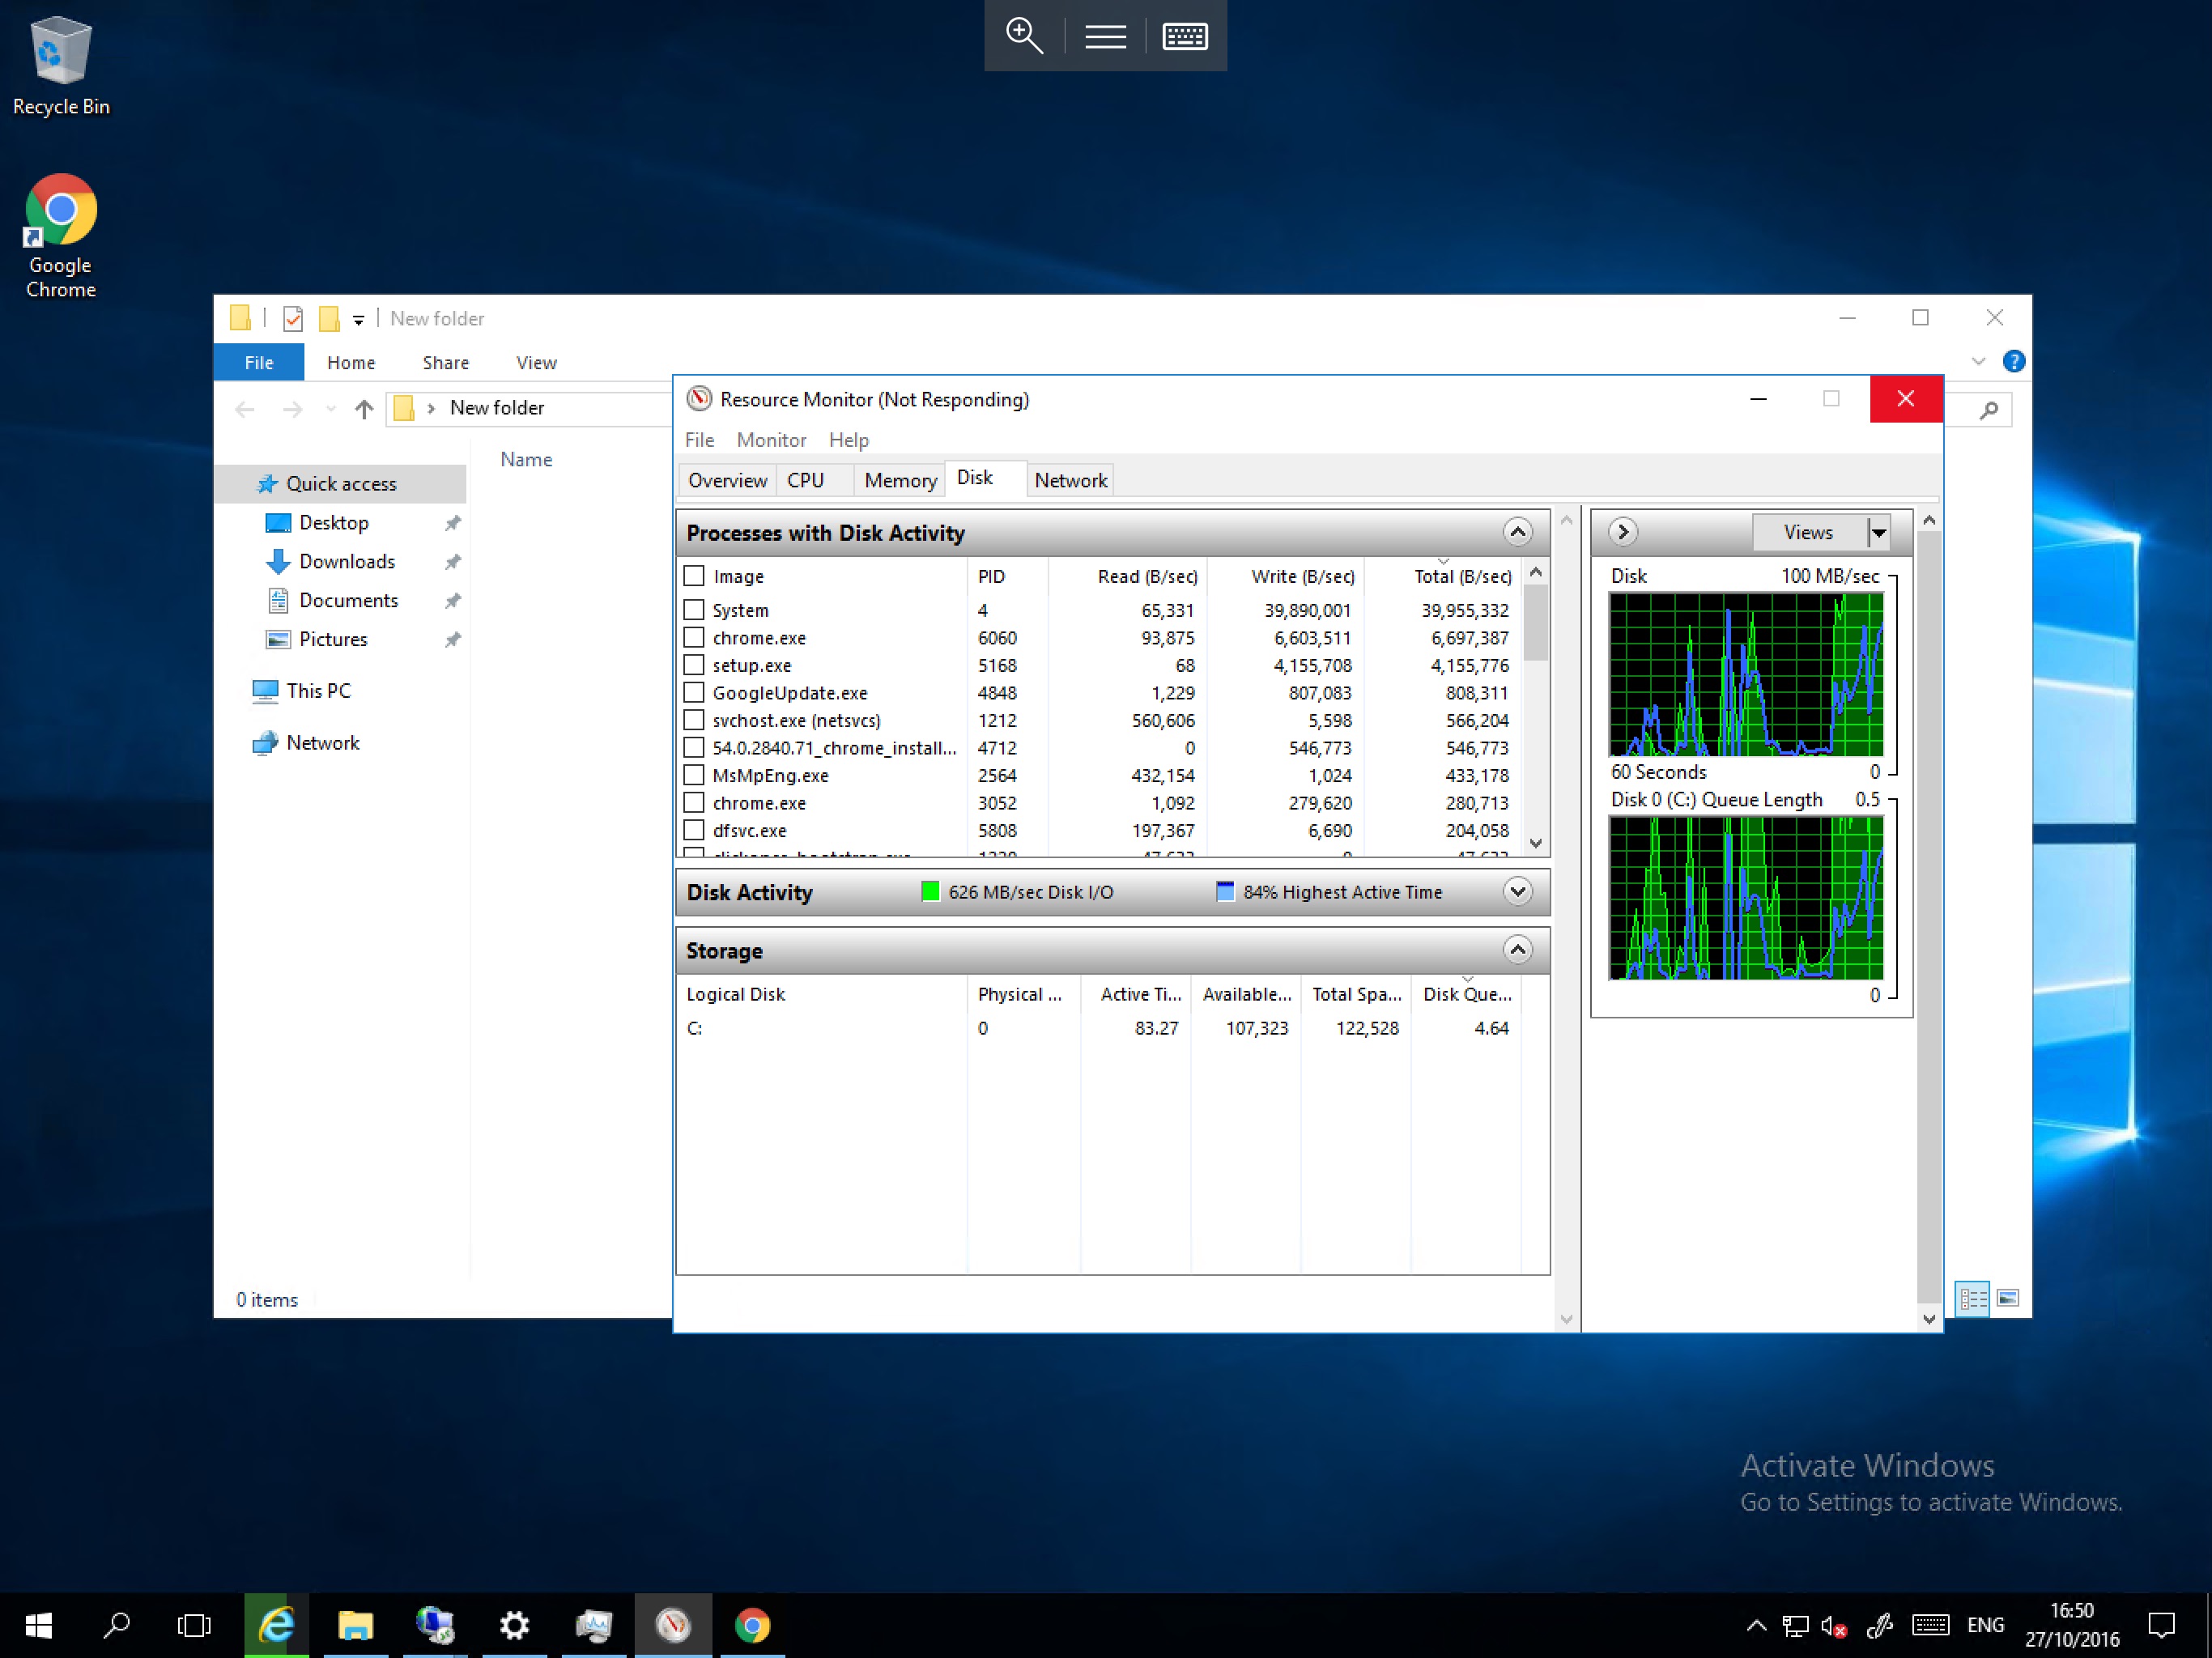
Task: Click the Network tab in Resource Monitor
Action: pos(1070,479)
